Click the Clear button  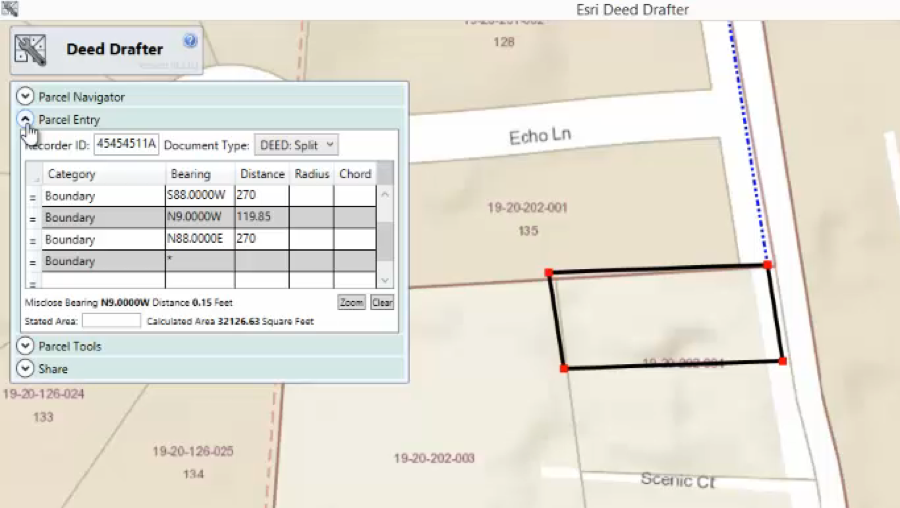(382, 303)
